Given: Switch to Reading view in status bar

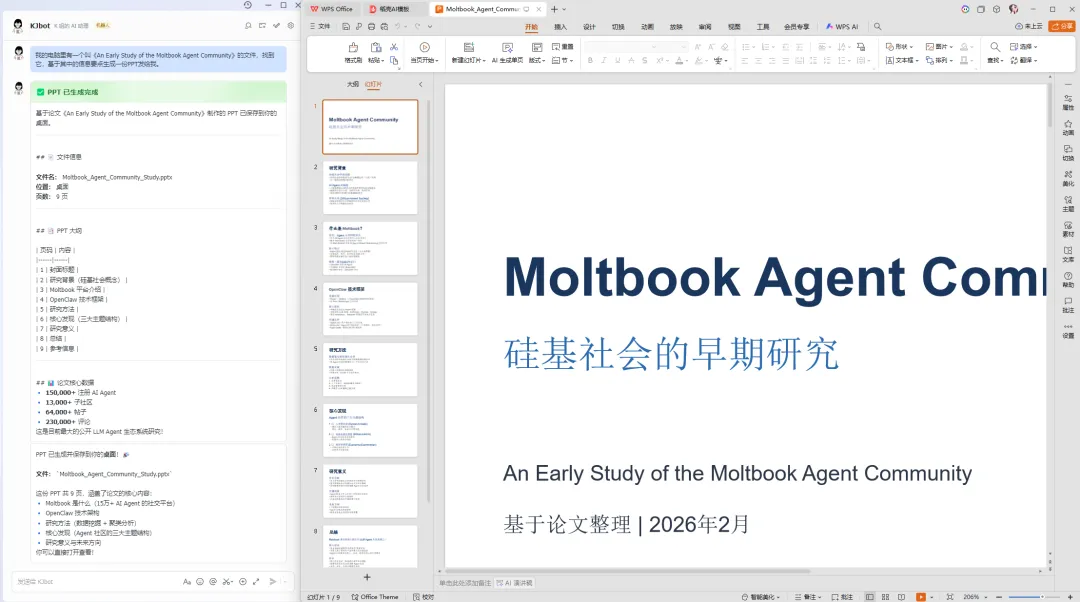Looking at the screenshot, I should point(901,596).
